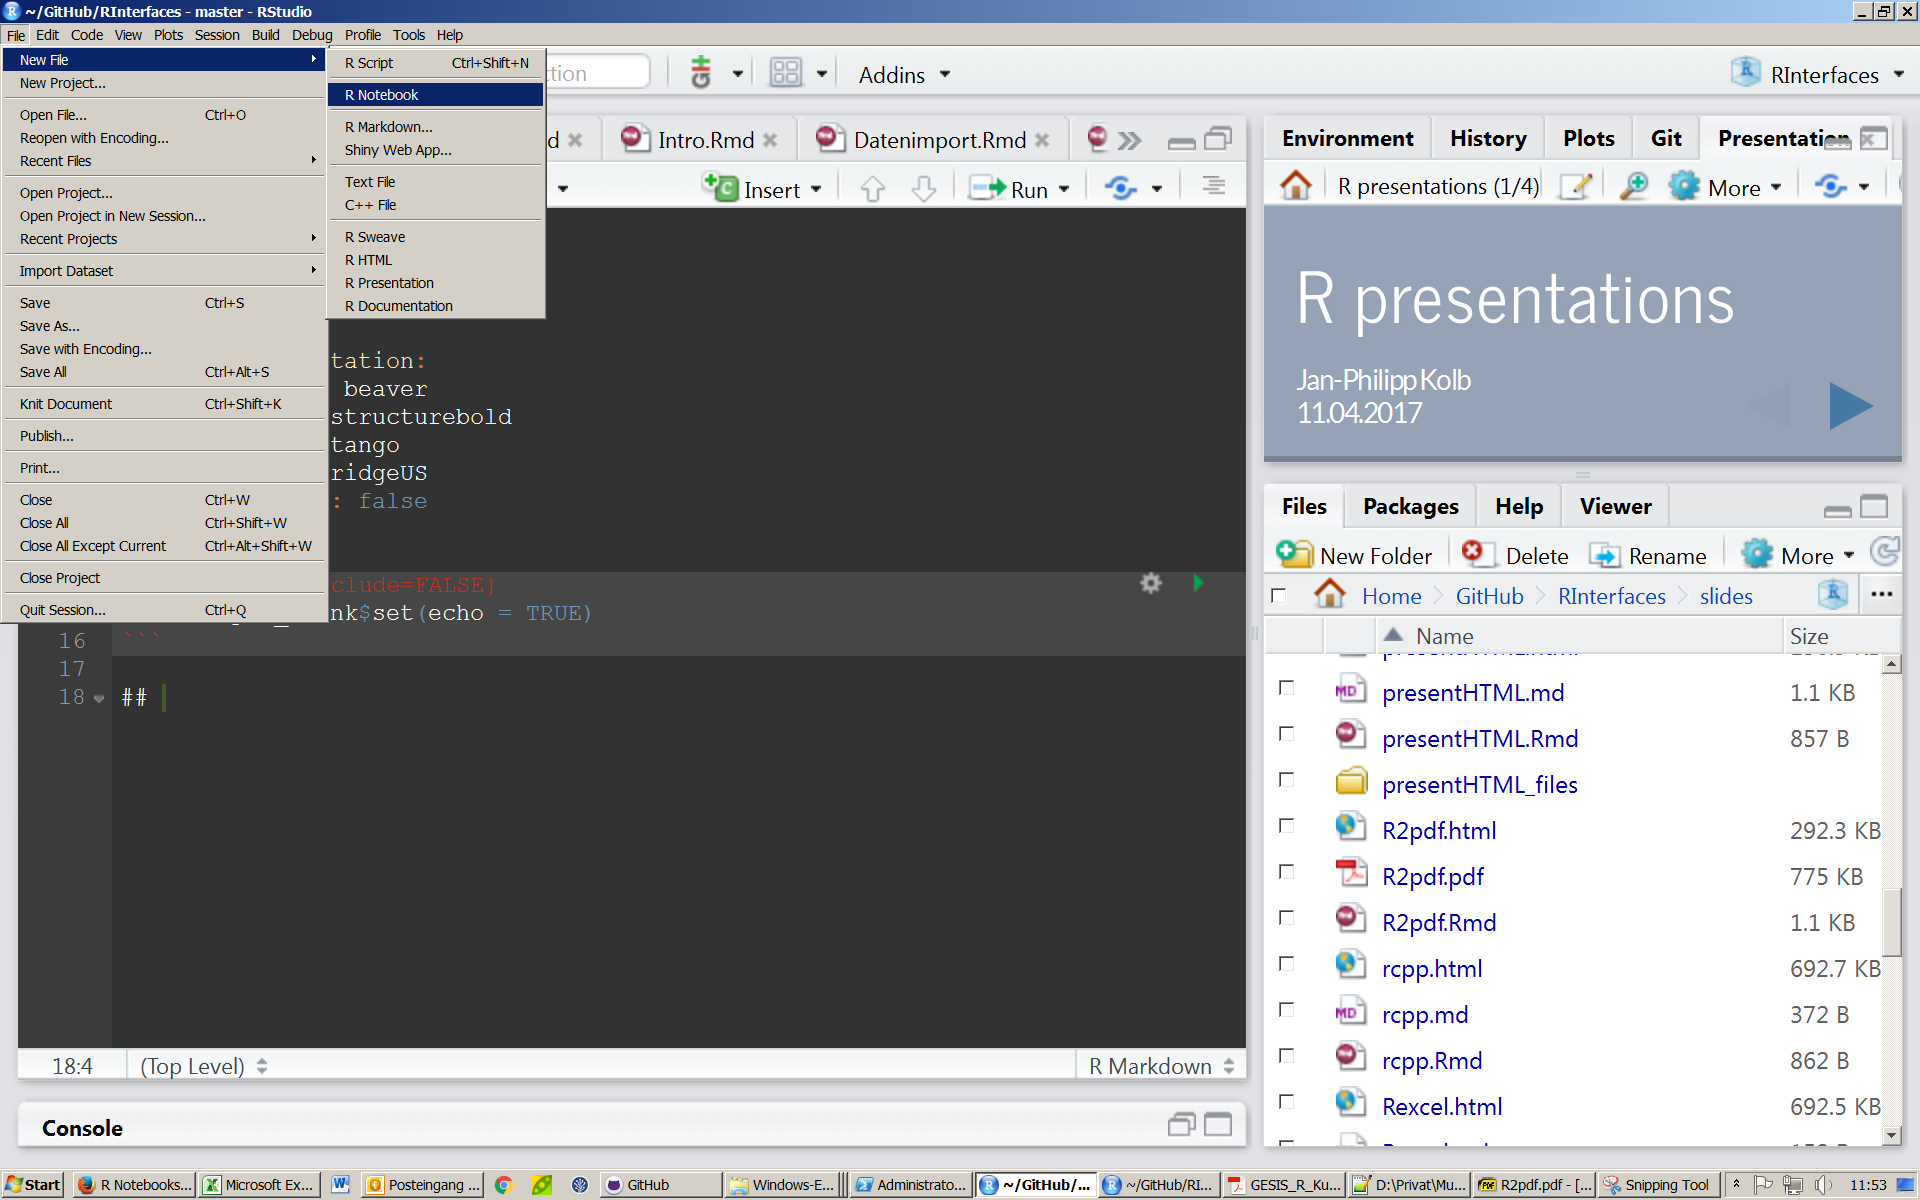Click the New Folder icon

(1294, 554)
